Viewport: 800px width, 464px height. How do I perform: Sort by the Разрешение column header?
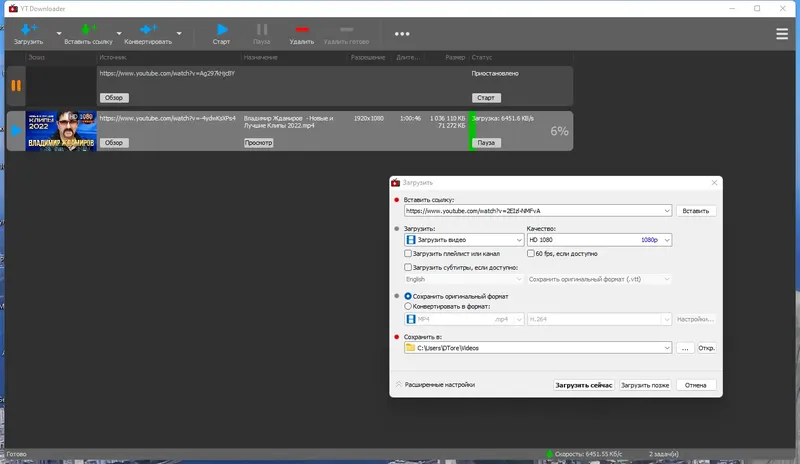[x=367, y=57]
